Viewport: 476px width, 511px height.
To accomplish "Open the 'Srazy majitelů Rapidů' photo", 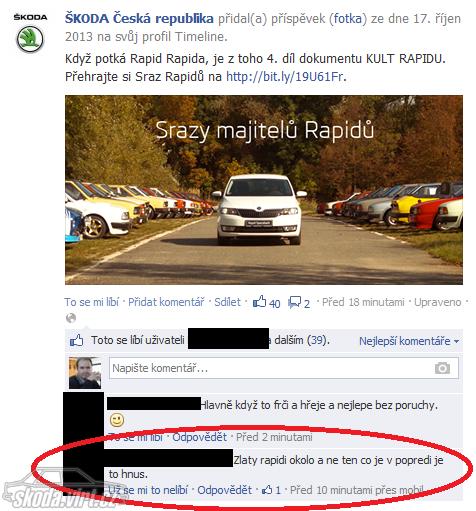I will 264,190.
